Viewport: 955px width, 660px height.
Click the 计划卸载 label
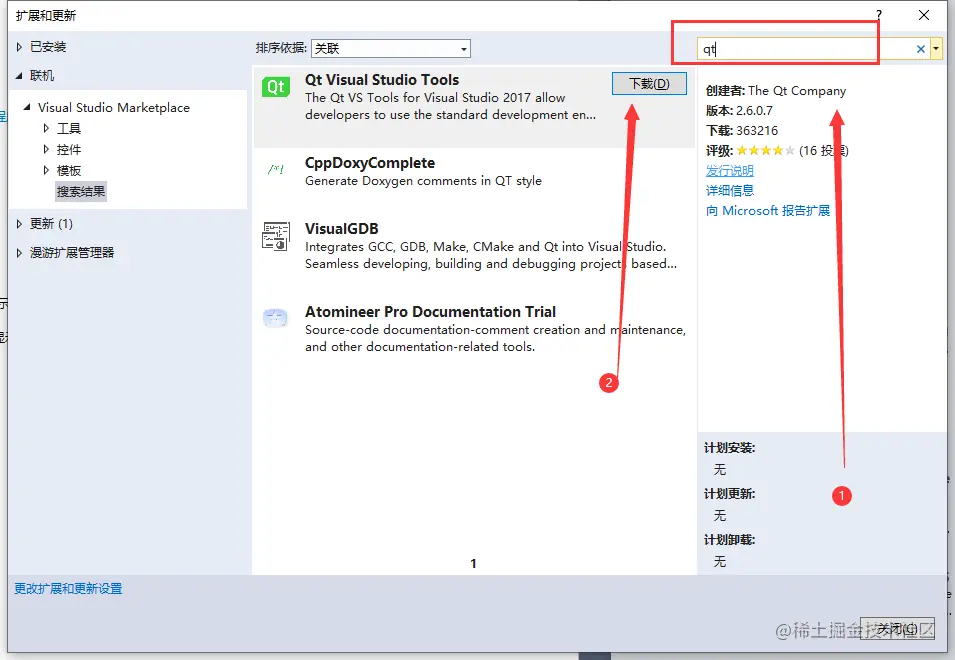730,540
